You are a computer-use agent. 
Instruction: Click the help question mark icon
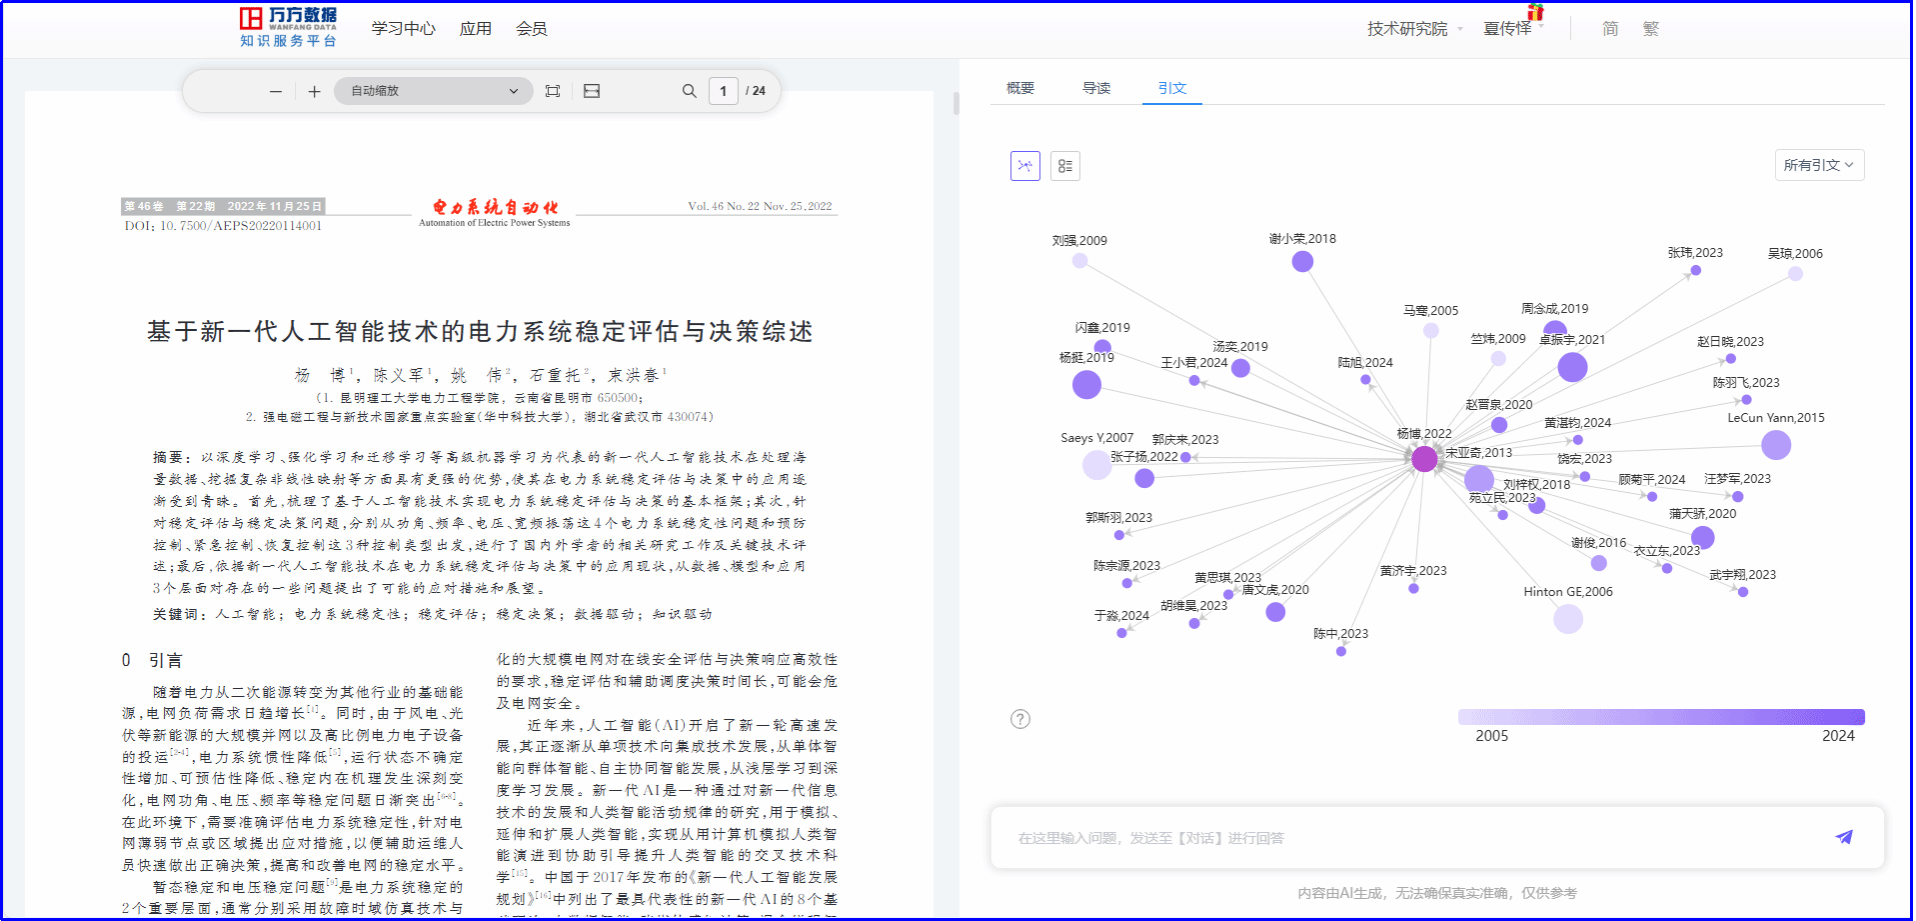tap(1020, 719)
